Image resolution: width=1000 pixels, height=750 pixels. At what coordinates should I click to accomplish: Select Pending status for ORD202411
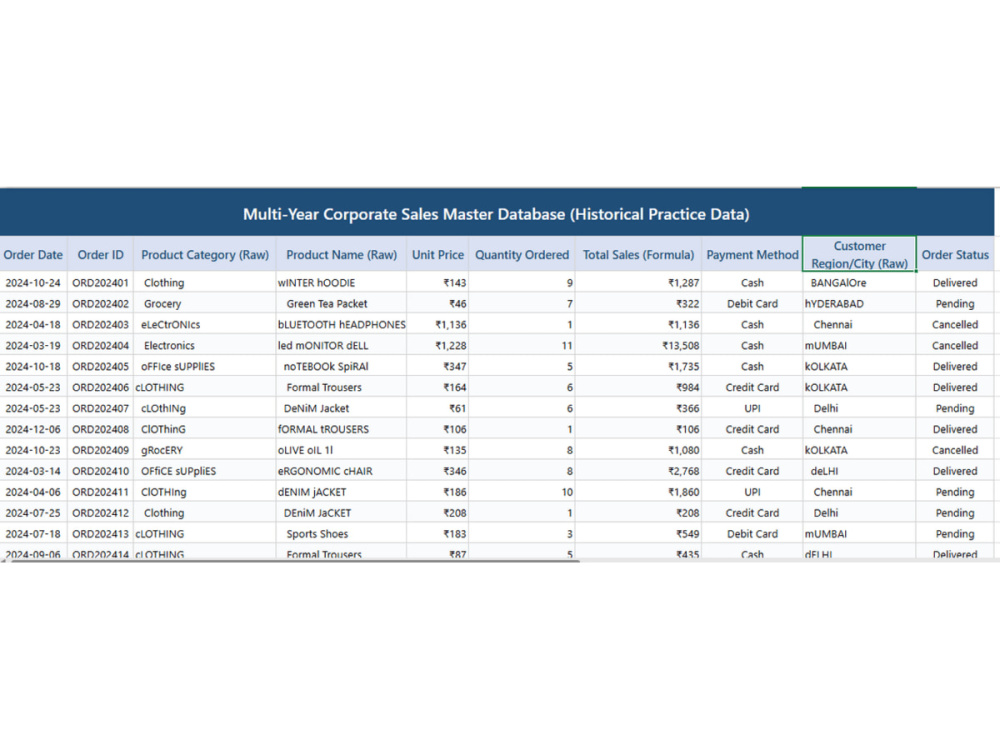pos(955,492)
